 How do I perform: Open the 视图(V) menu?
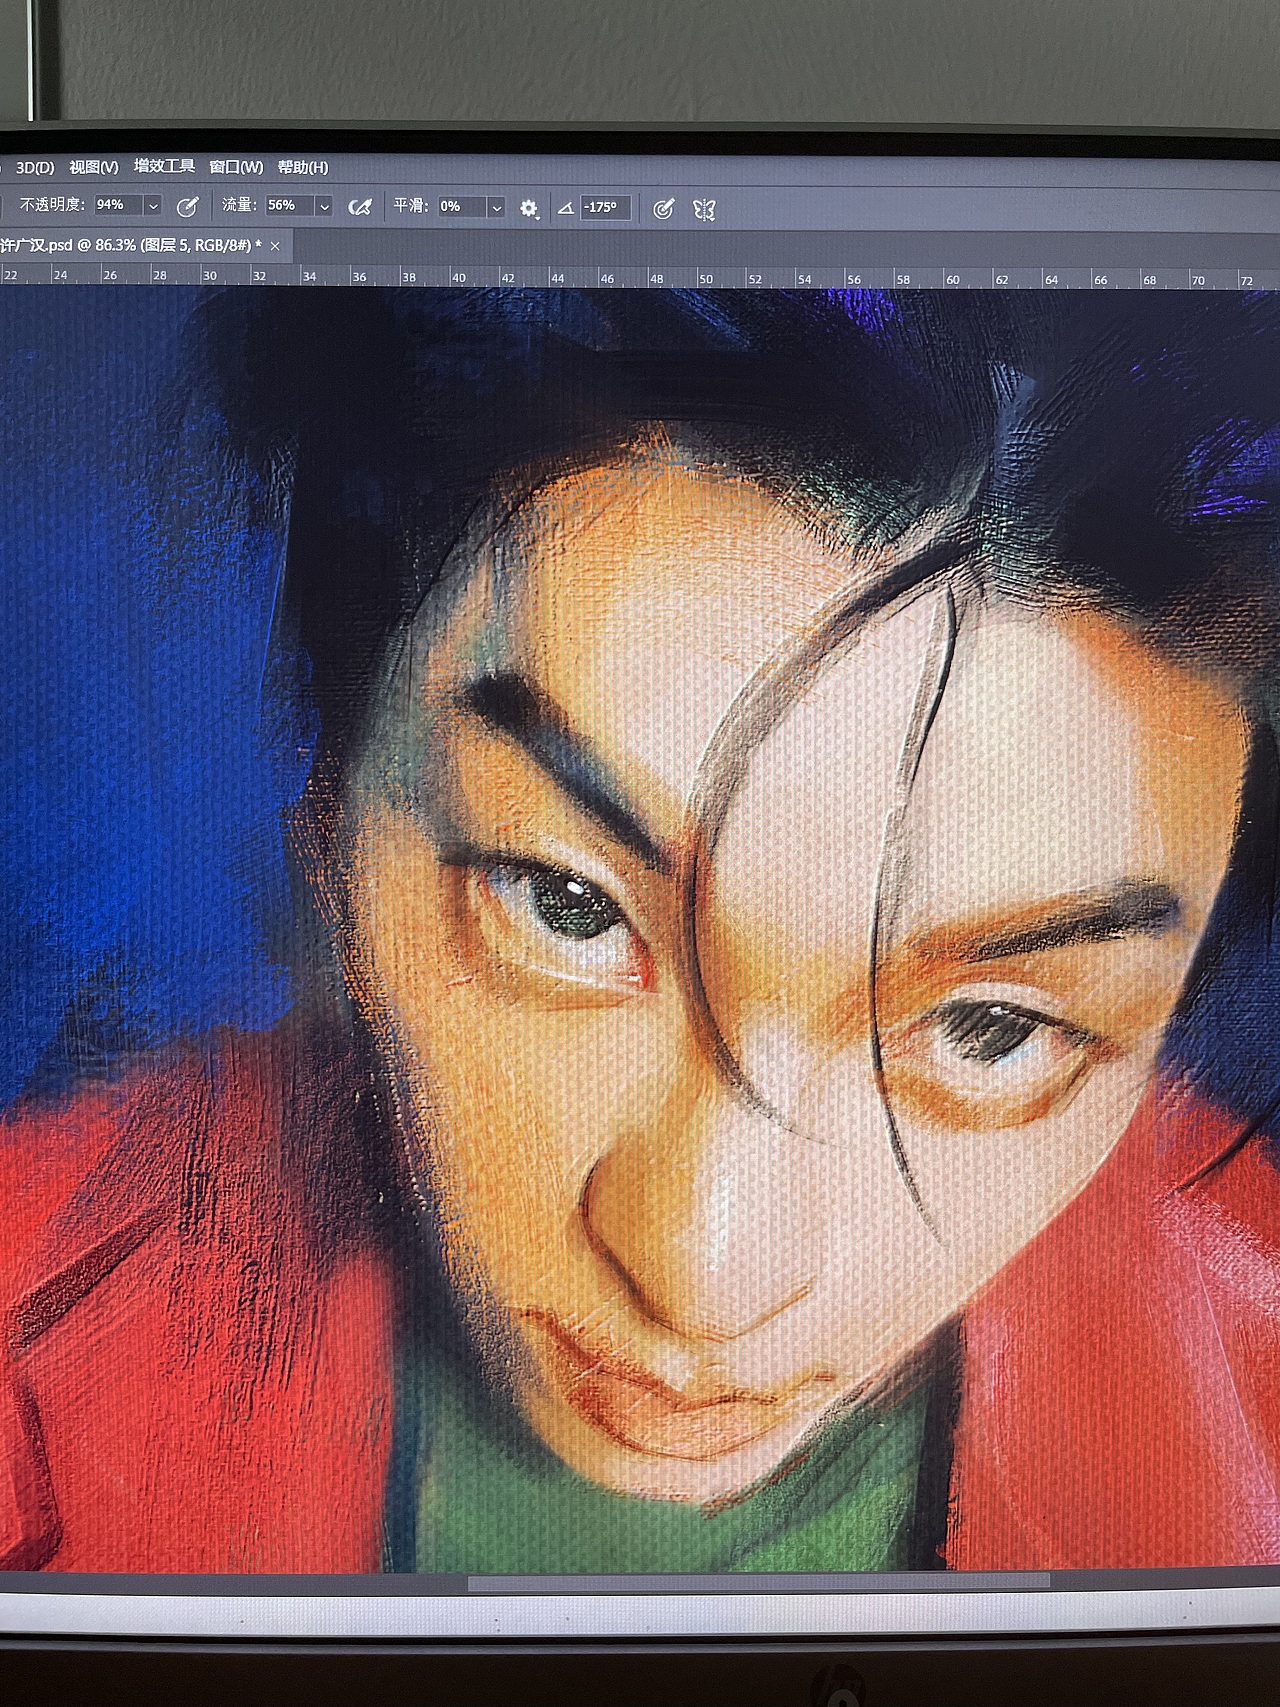click(x=93, y=167)
